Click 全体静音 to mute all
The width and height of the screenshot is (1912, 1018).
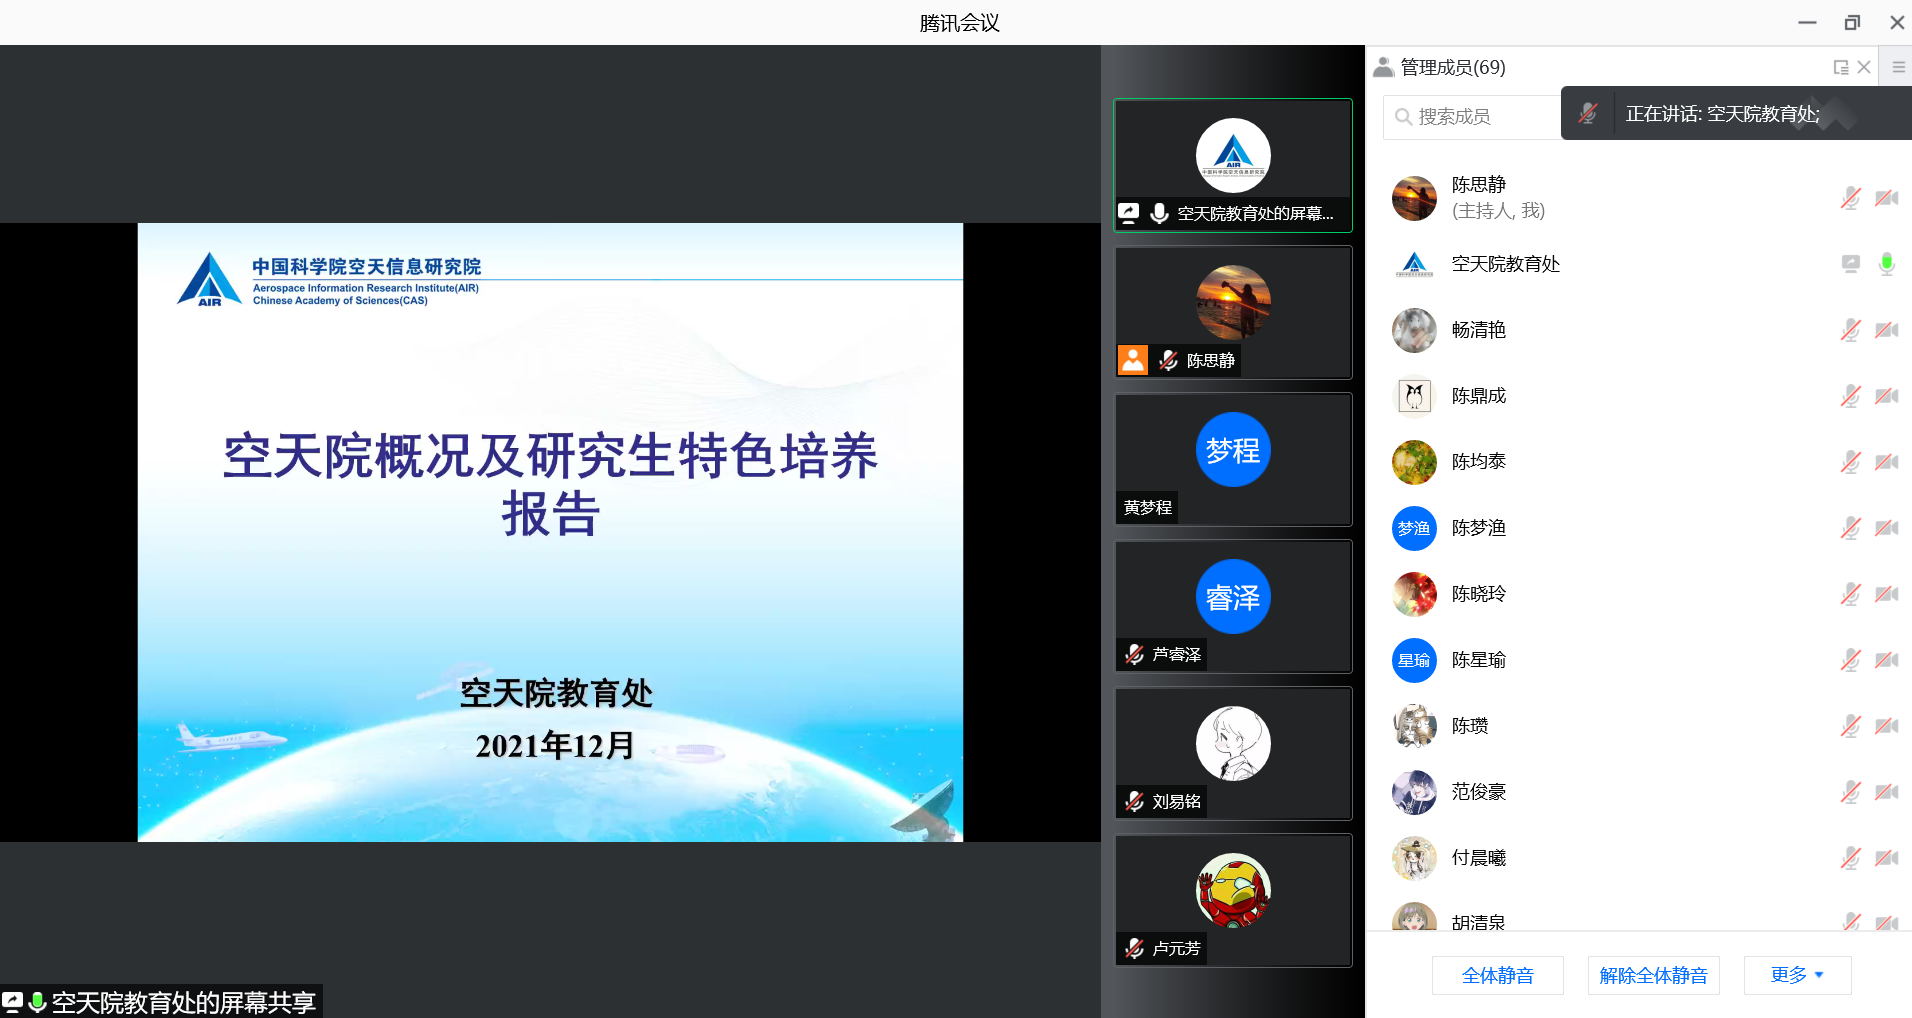pos(1497,975)
